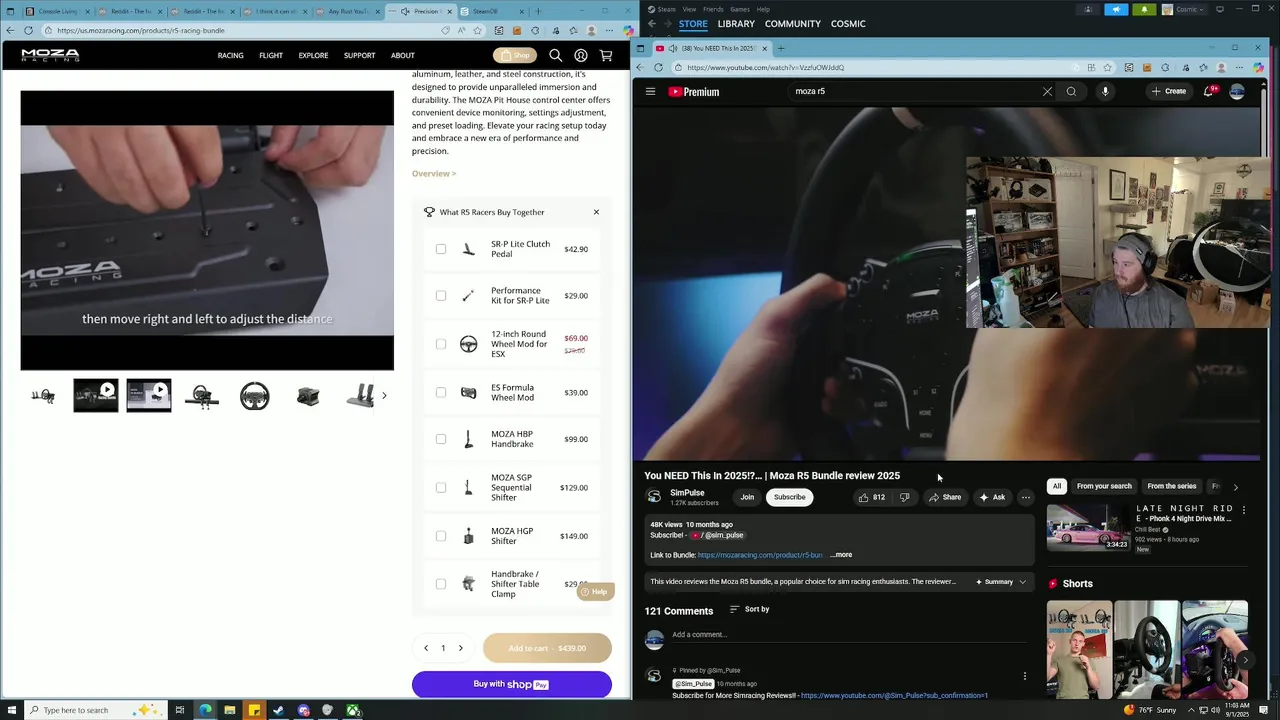The height and width of the screenshot is (720, 1280).
Task: Activate YouTube voice search microphone
Action: (x=1105, y=91)
